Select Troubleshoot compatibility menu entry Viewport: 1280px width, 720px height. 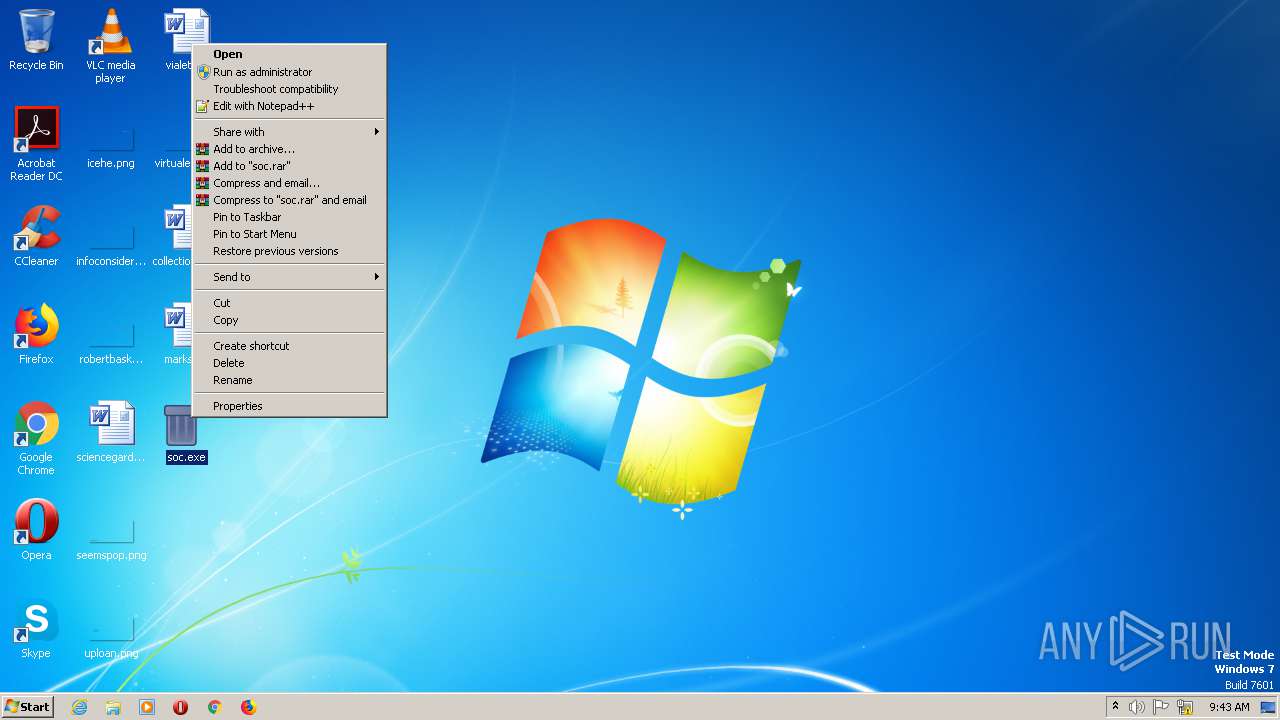click(x=289, y=89)
